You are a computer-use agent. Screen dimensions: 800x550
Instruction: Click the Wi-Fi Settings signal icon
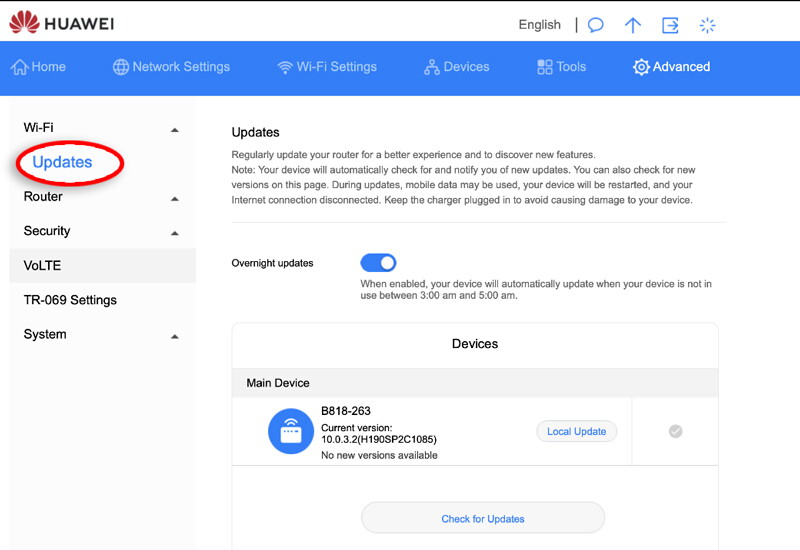click(x=285, y=67)
